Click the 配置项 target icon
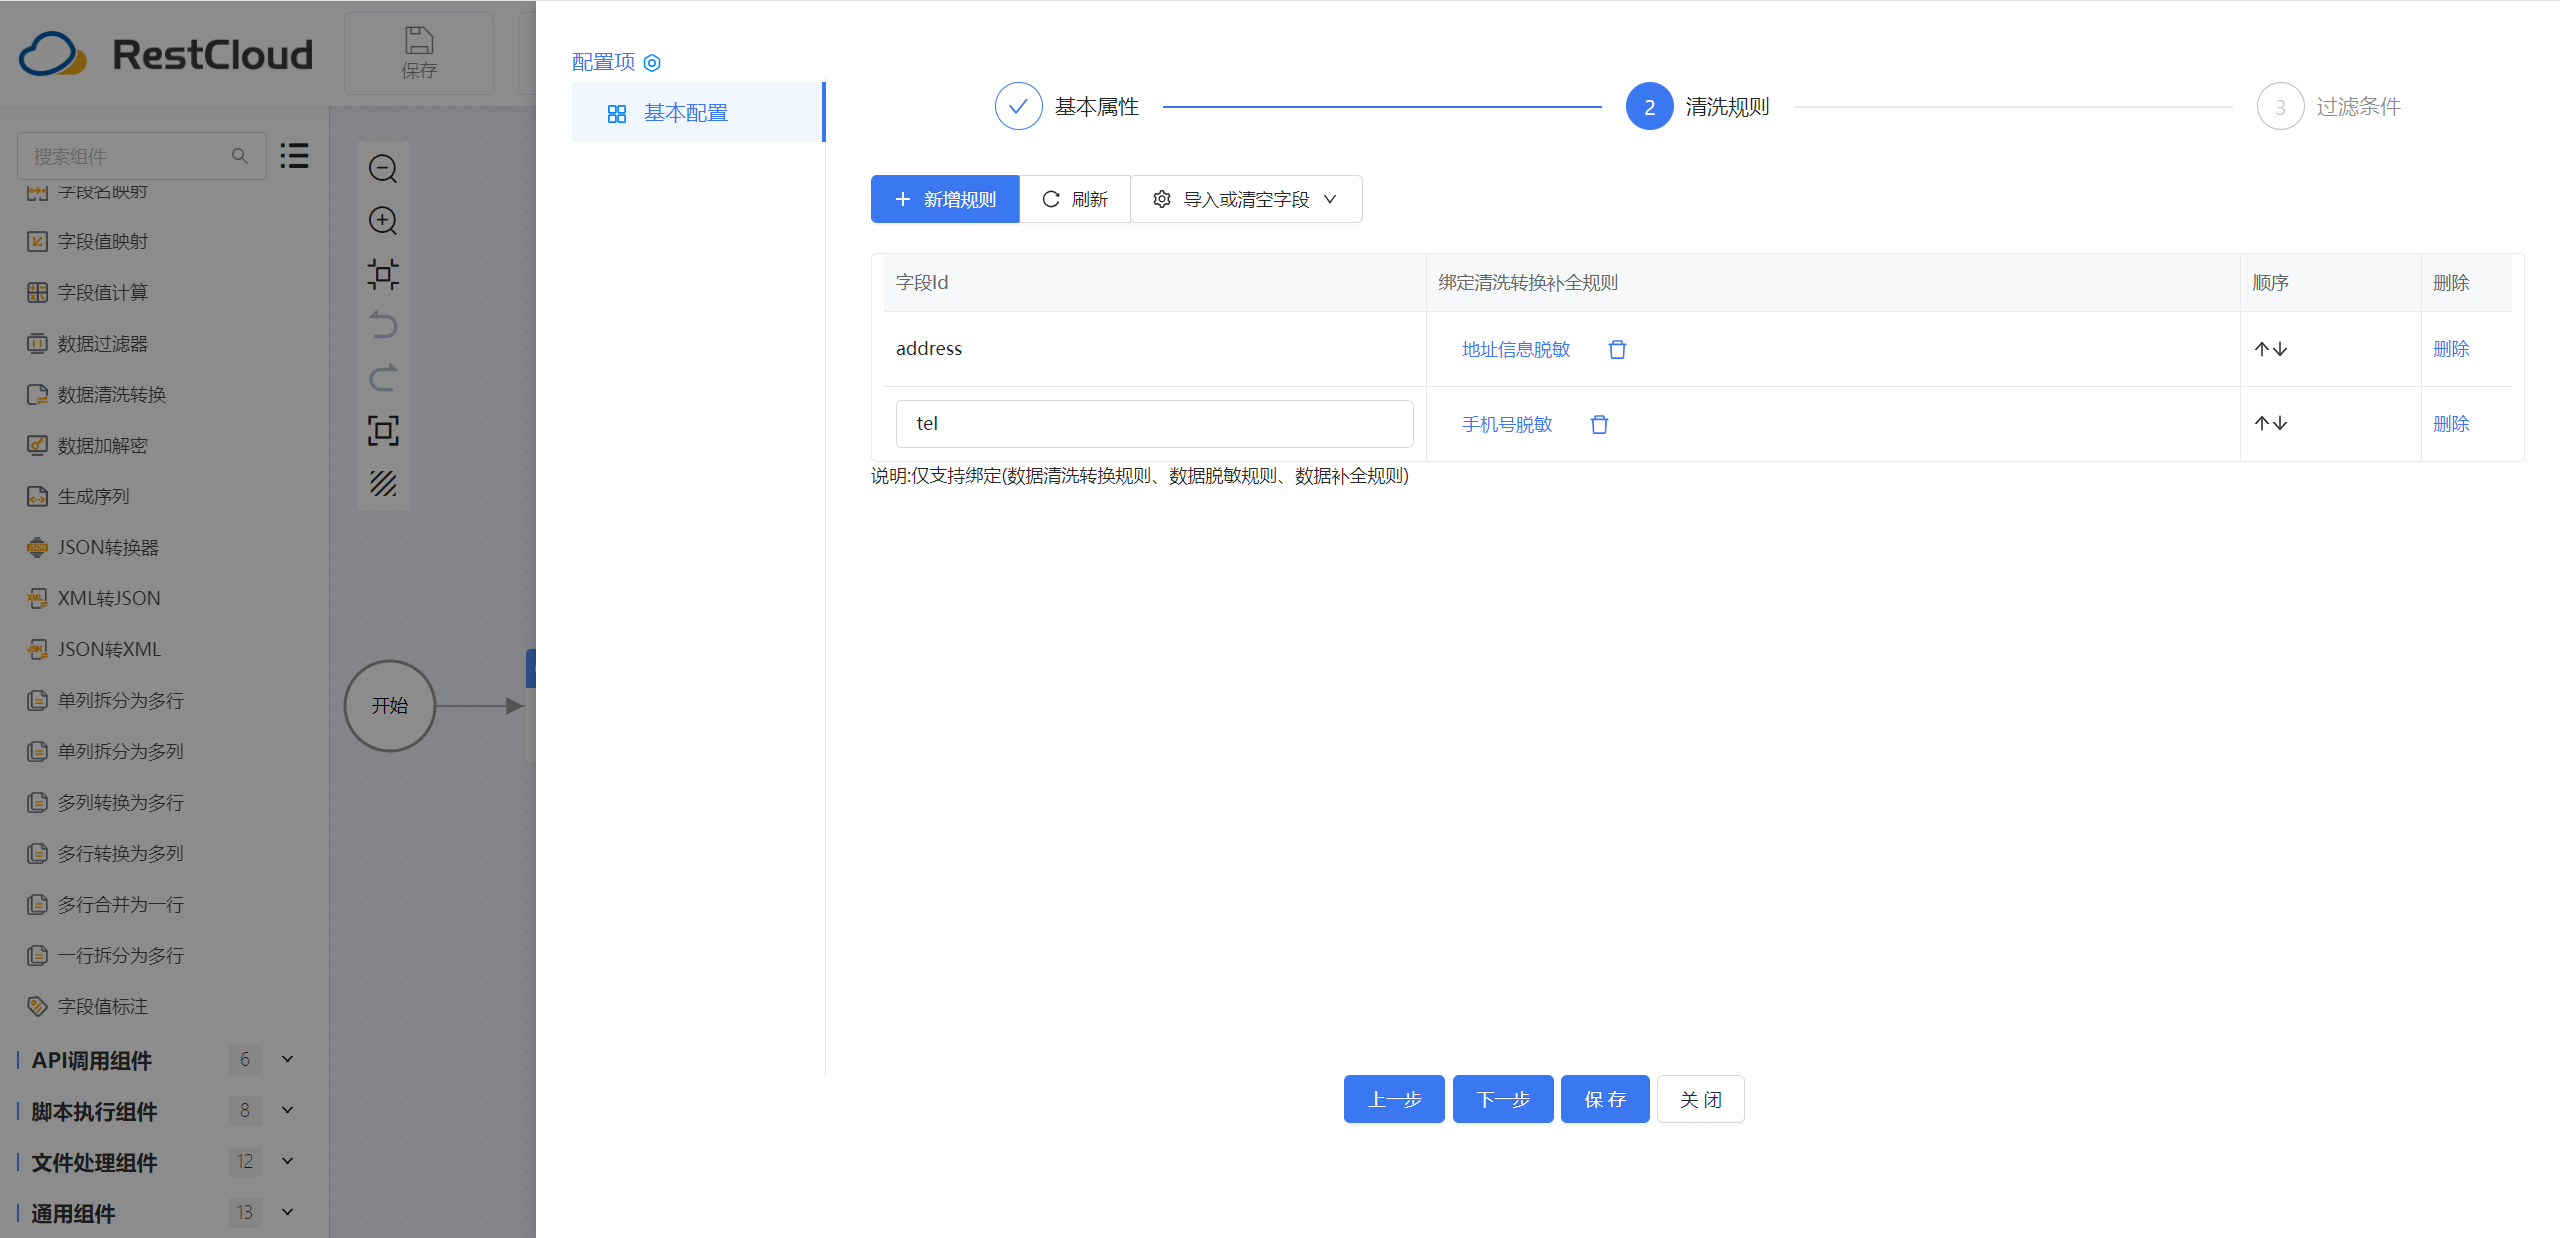The height and width of the screenshot is (1238, 2560). (652, 63)
